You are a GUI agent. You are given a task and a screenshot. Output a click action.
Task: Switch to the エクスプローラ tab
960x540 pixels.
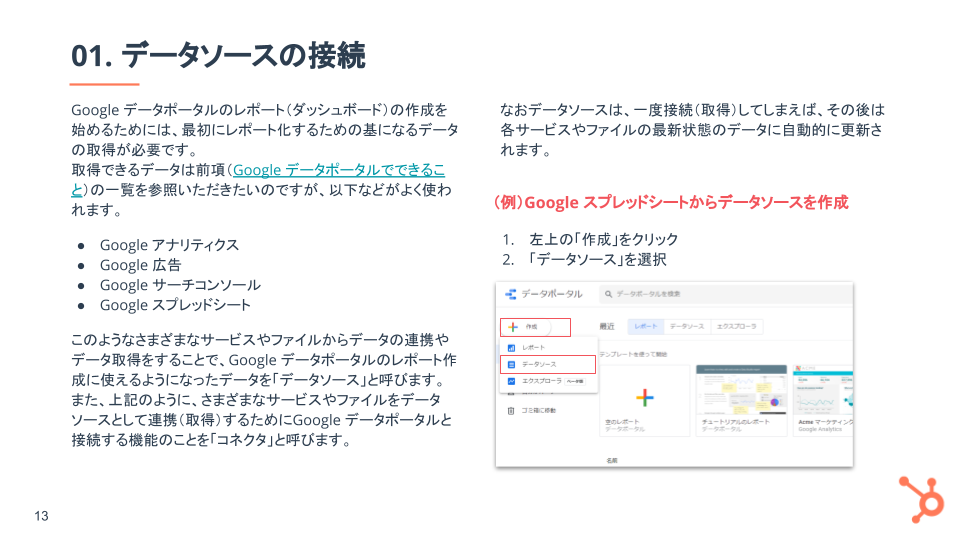(735, 327)
